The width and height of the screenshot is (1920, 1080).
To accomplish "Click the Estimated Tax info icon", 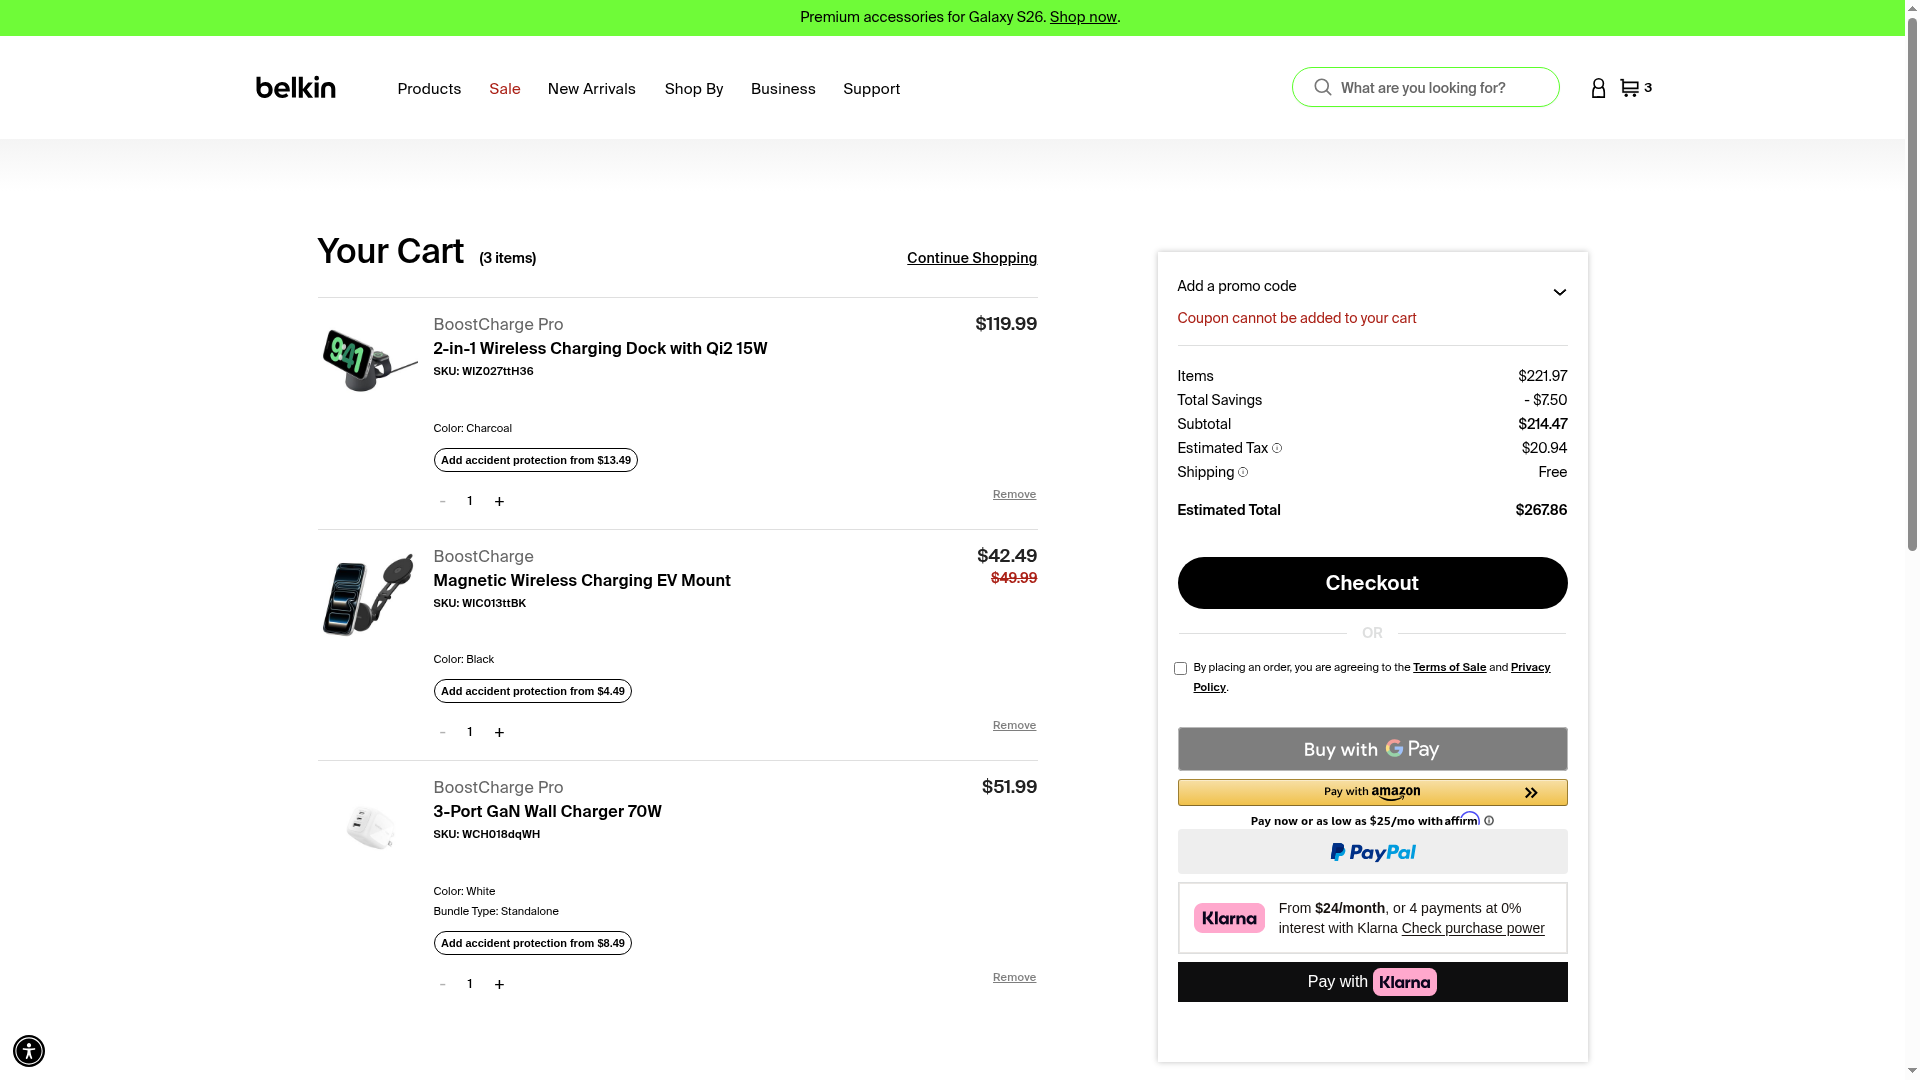I will coord(1277,448).
